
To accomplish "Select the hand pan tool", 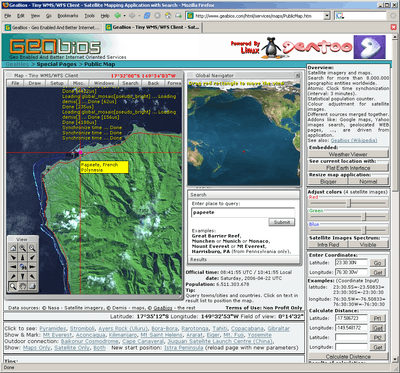I will pos(23,286).
